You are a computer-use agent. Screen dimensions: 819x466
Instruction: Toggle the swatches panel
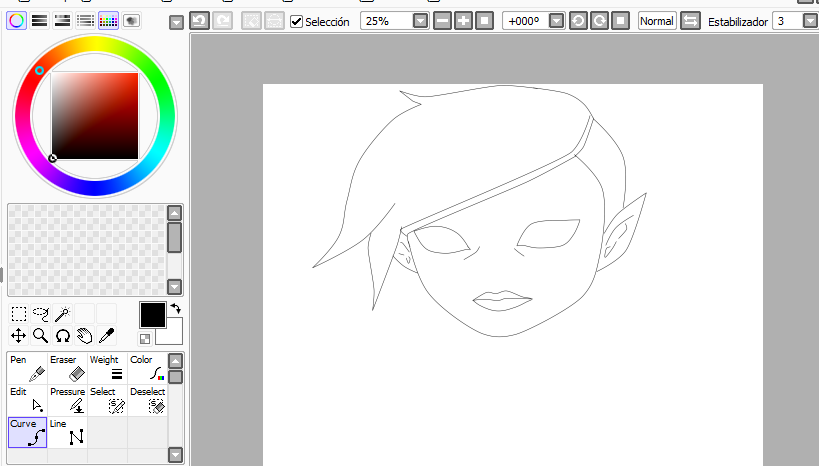(x=109, y=21)
